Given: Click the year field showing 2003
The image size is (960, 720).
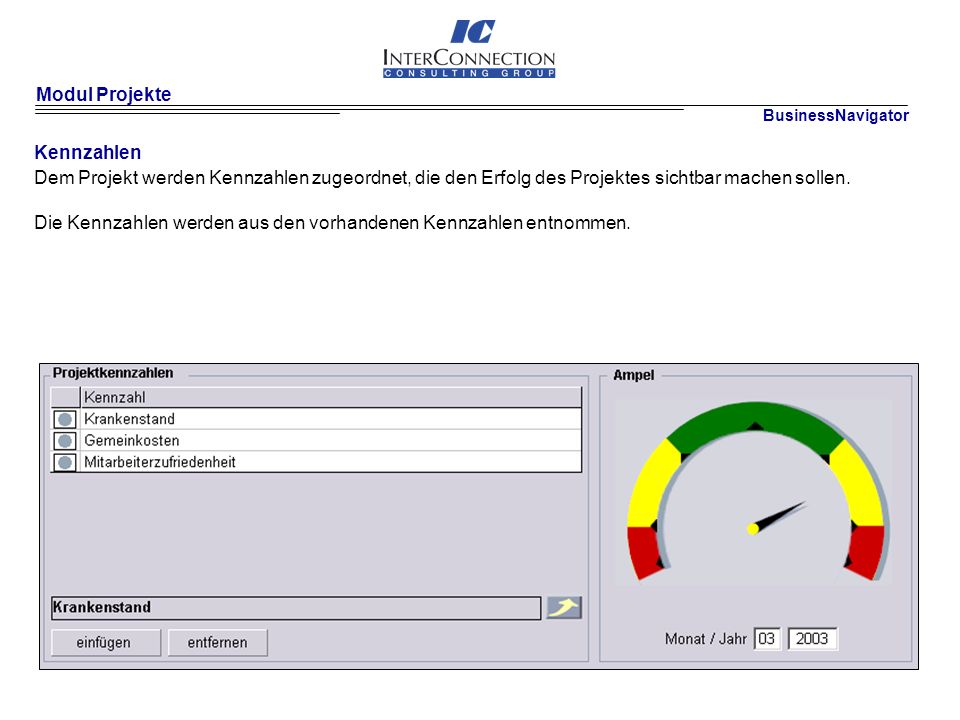Looking at the screenshot, I should [x=812, y=639].
